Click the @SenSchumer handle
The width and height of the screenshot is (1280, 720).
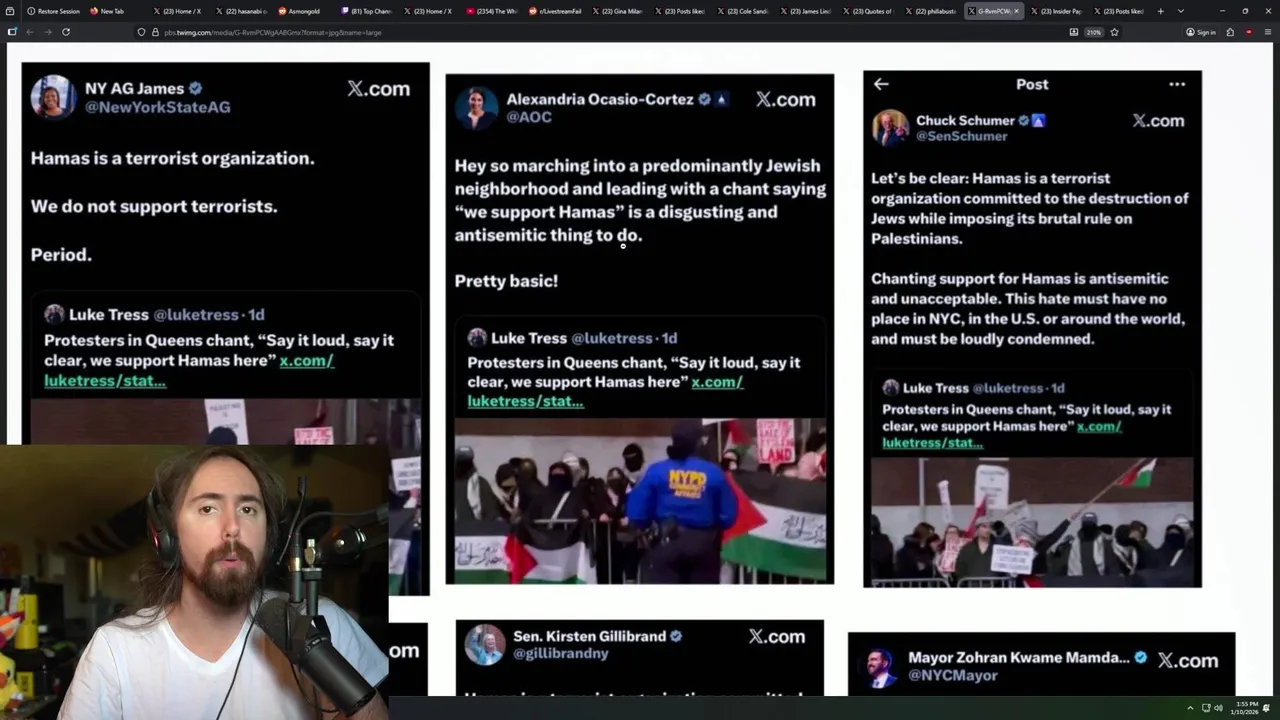click(961, 136)
